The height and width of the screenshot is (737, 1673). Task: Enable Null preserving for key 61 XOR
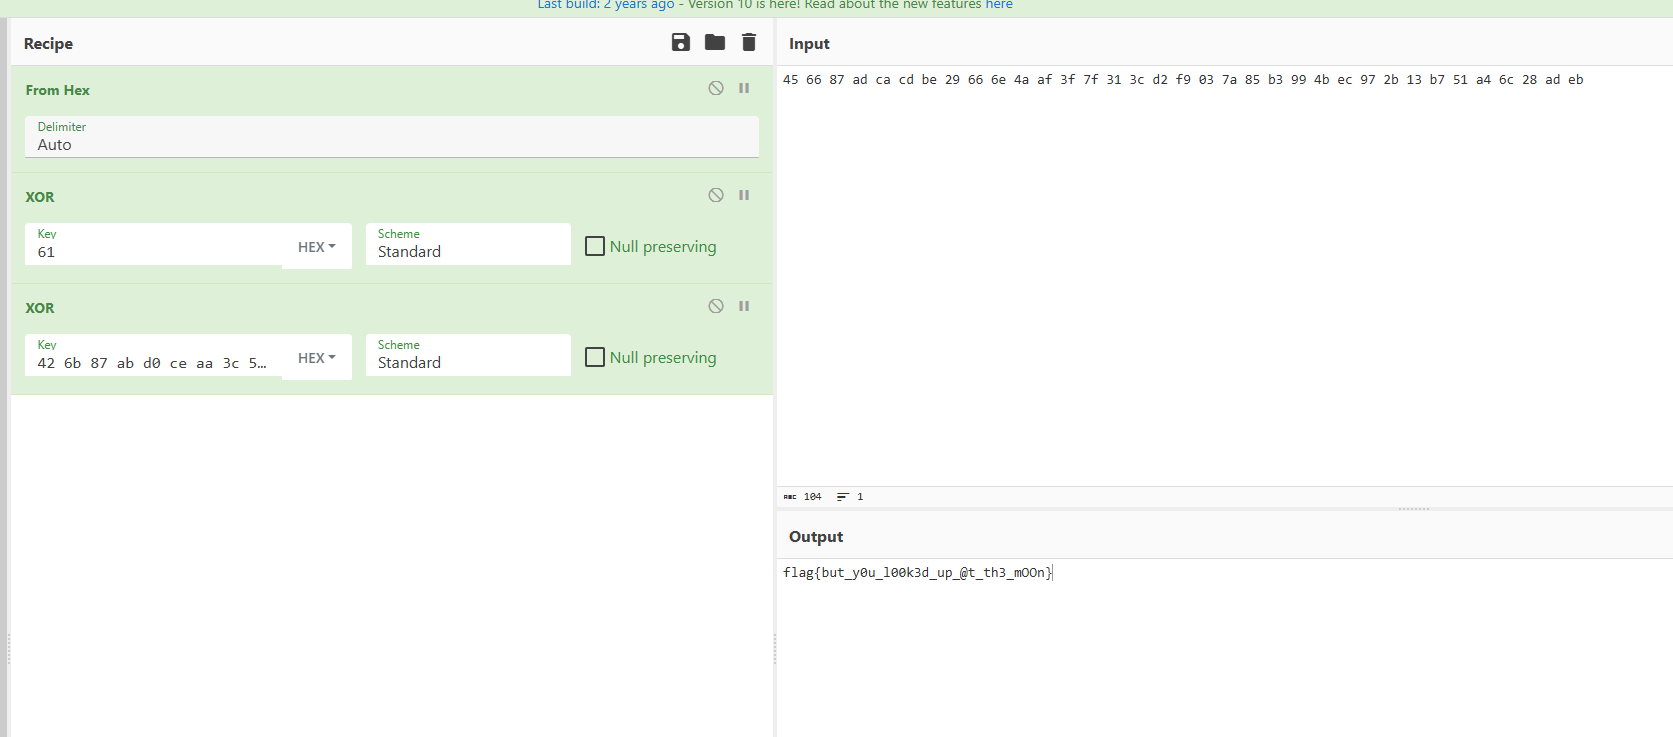[595, 246]
